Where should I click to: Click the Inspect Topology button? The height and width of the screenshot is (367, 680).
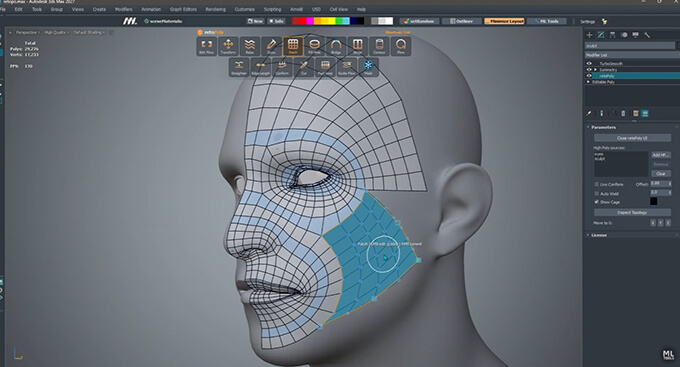(632, 213)
